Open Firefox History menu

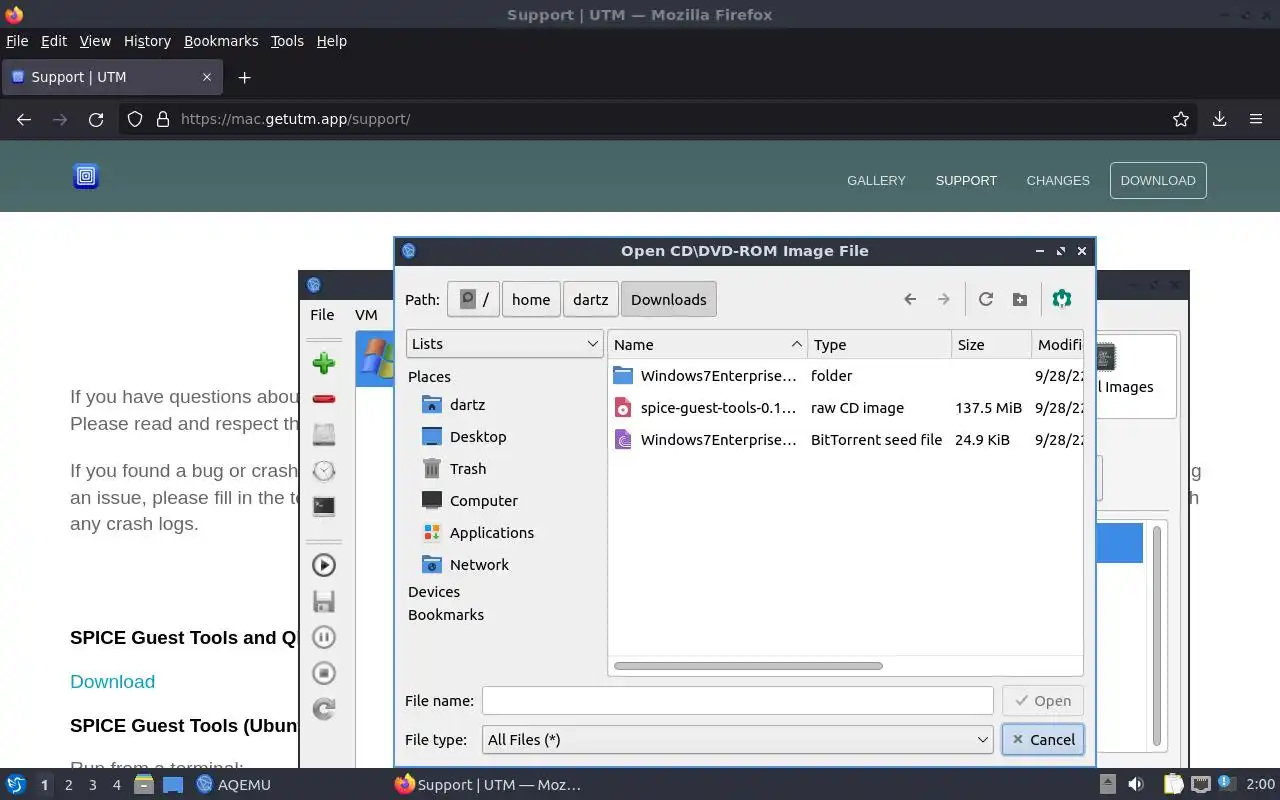[147, 41]
